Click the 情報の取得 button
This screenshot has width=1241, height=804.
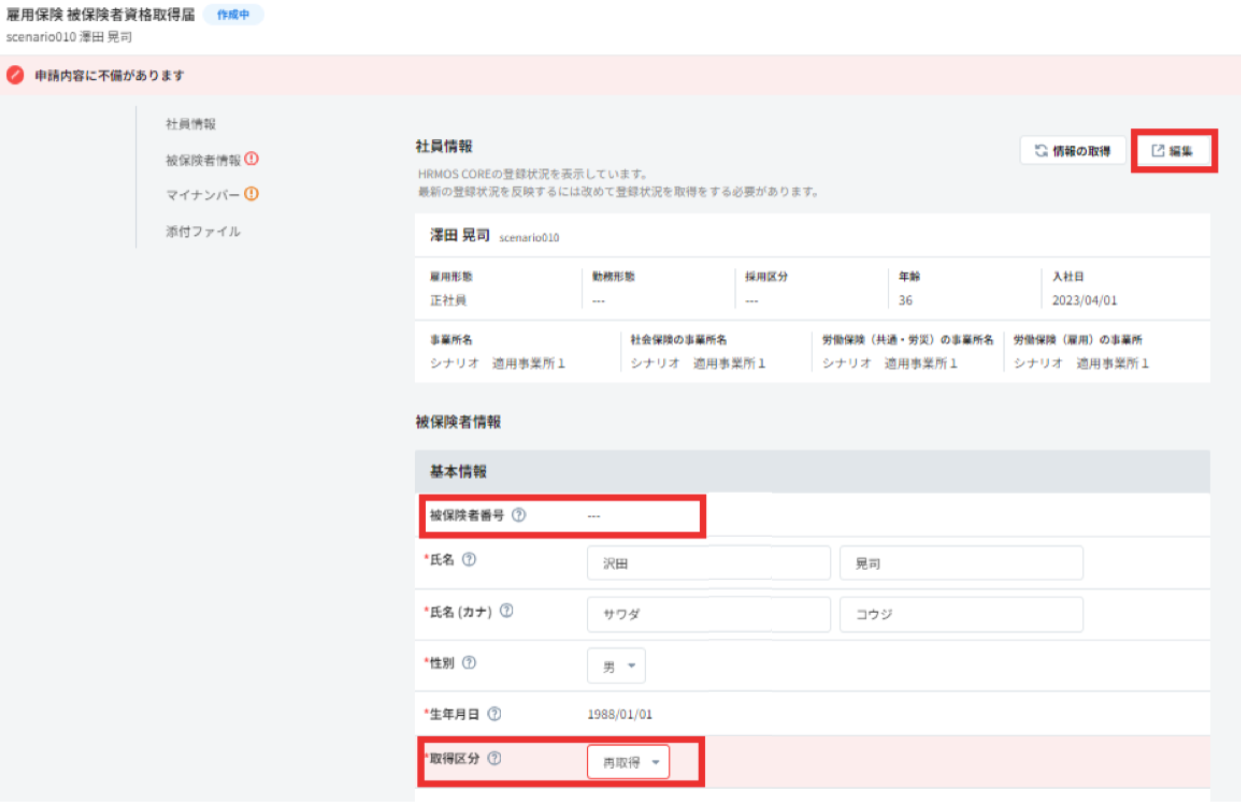[1072, 151]
